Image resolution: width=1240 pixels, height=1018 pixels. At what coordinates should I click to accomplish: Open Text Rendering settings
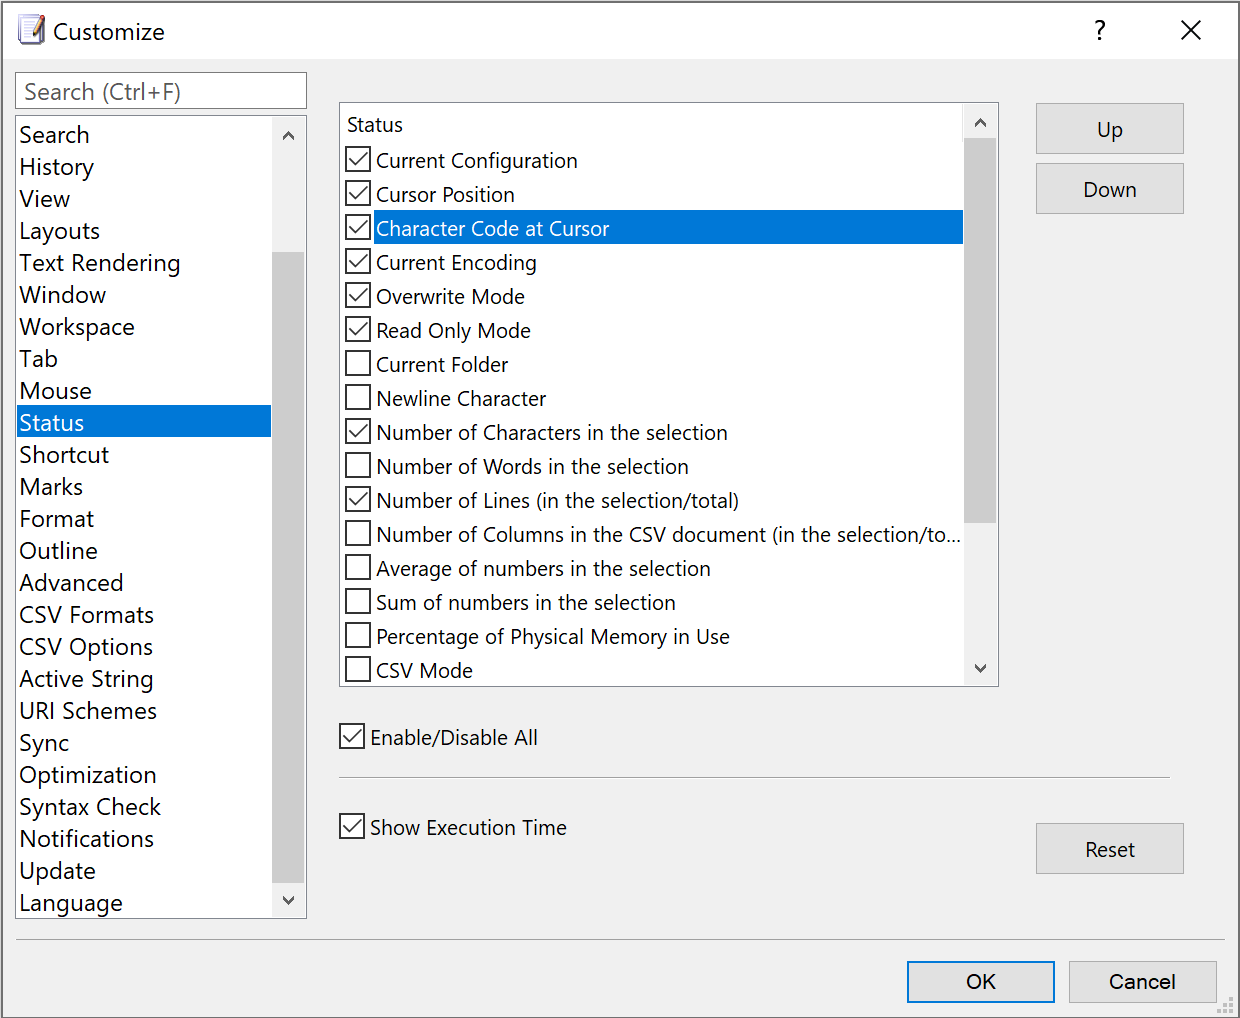click(144, 263)
